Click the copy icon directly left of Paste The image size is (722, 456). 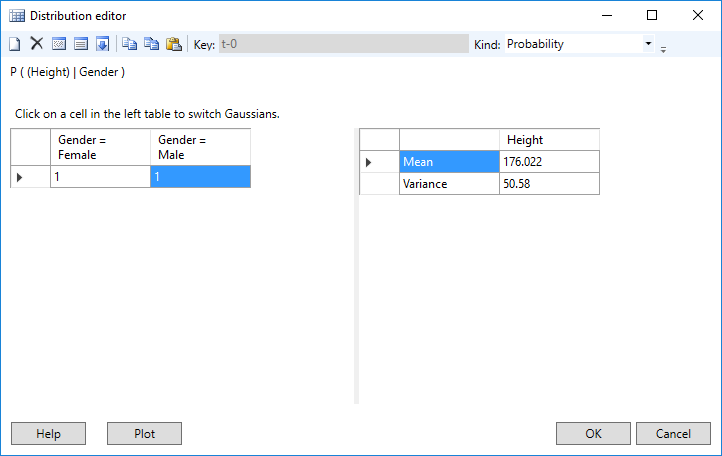[151, 44]
